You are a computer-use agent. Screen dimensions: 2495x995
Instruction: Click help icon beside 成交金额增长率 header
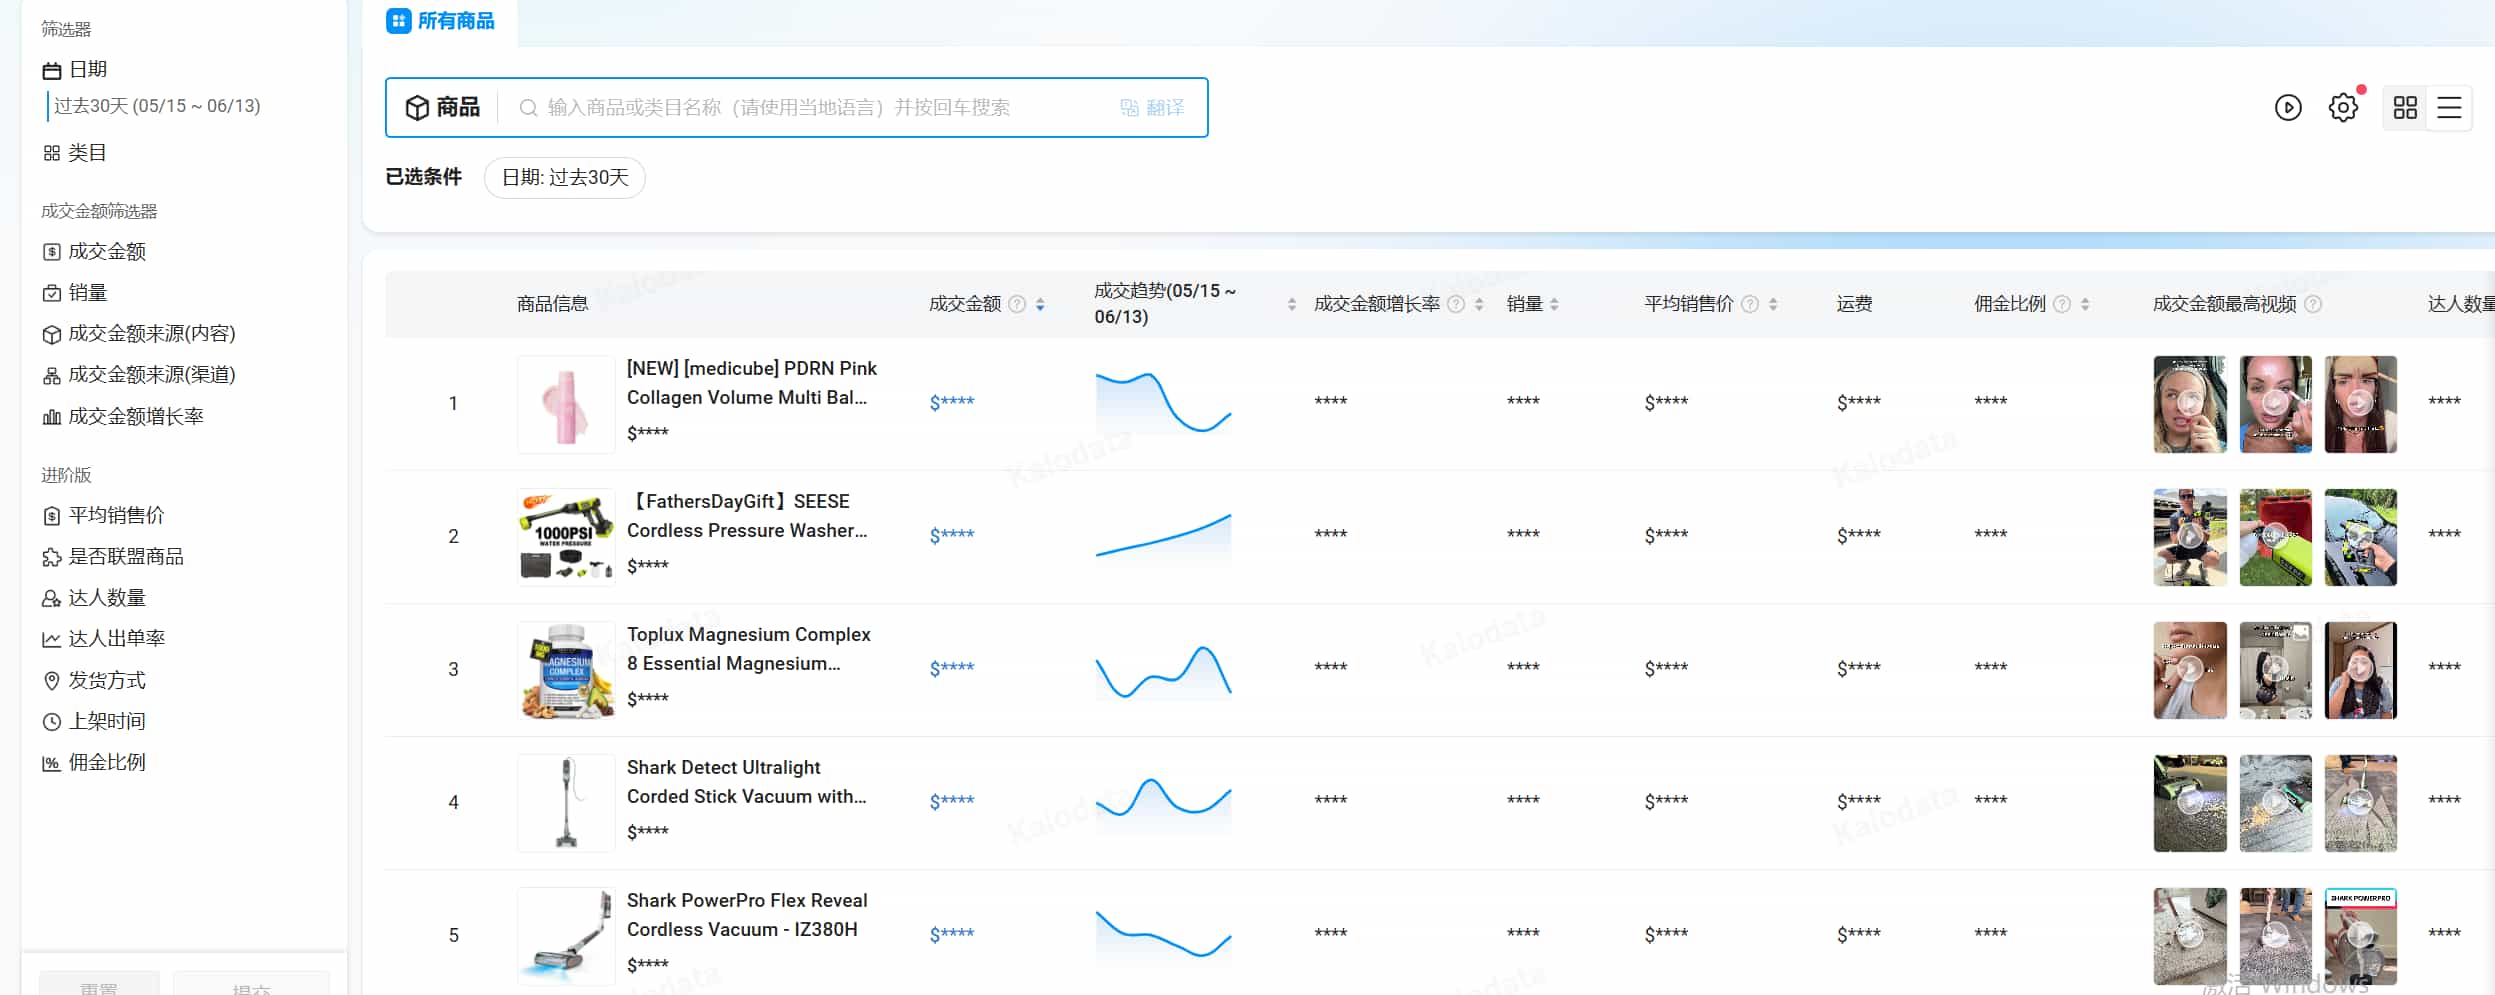[1456, 304]
